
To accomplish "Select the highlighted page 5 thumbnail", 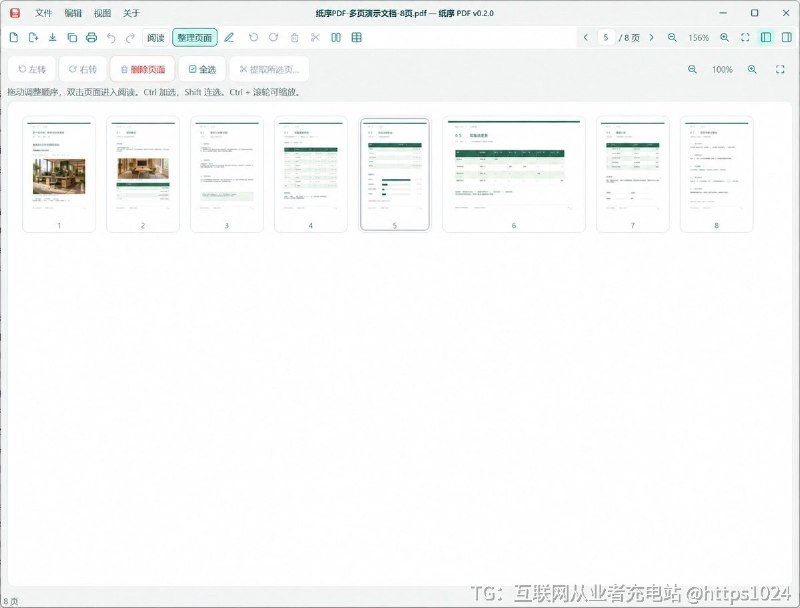I will click(x=394, y=174).
